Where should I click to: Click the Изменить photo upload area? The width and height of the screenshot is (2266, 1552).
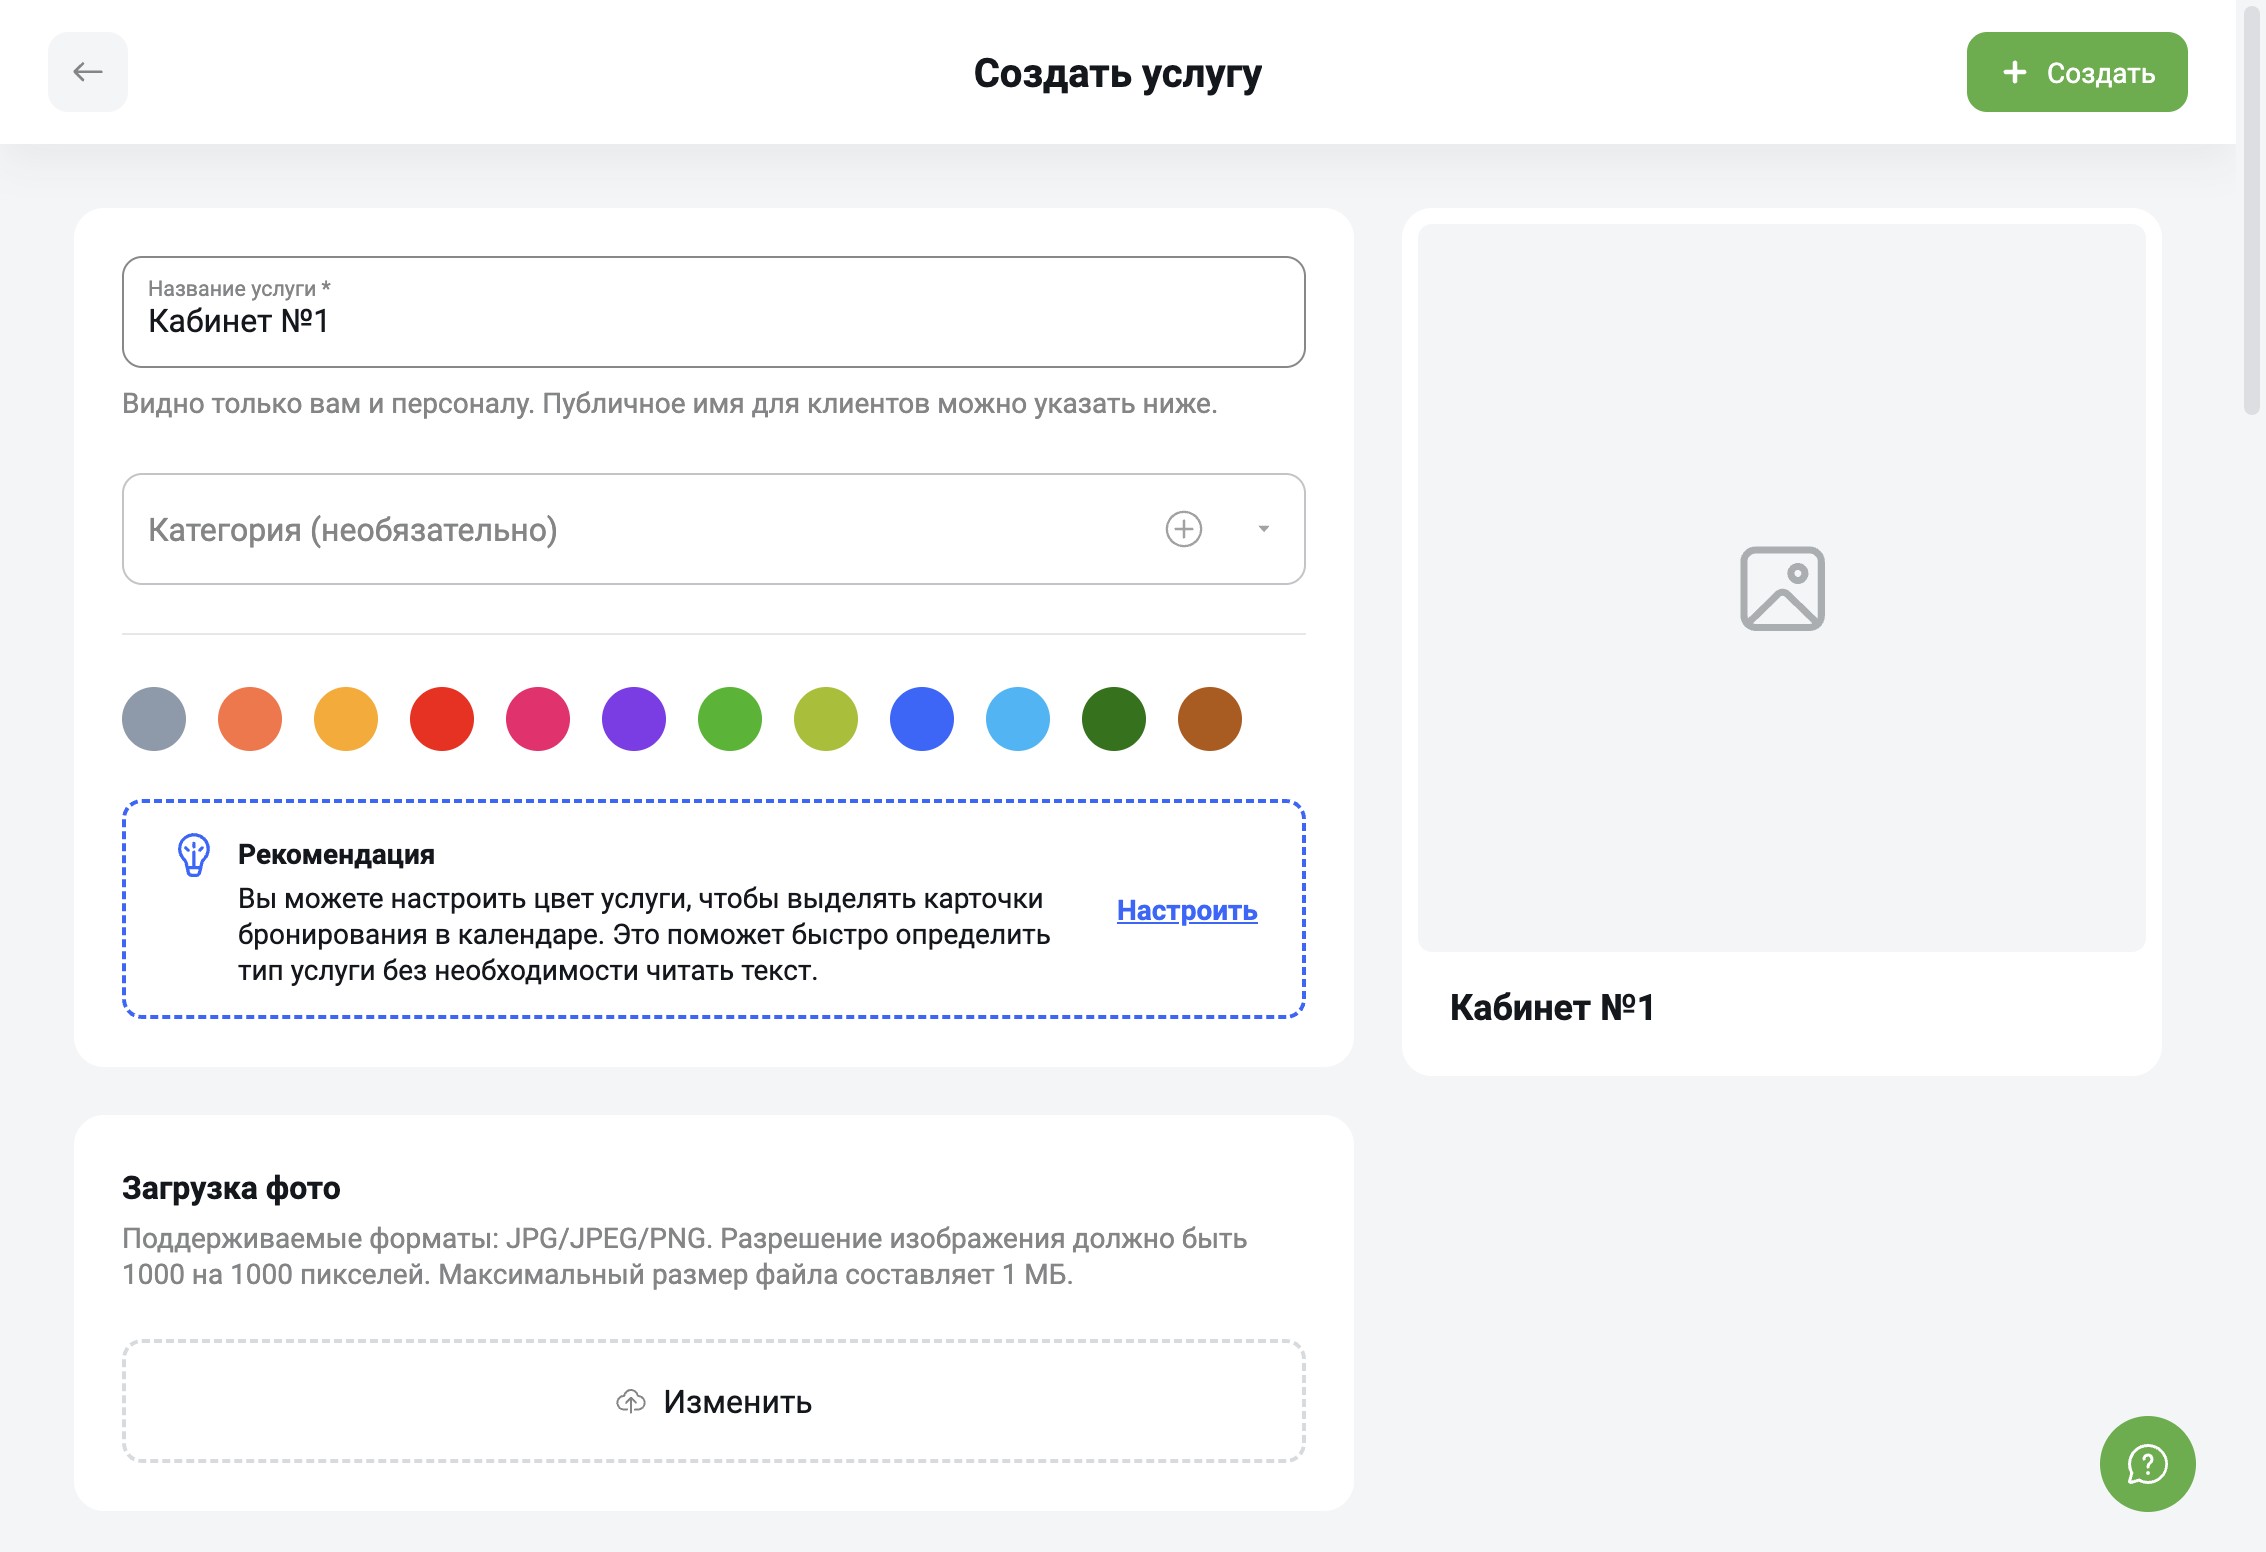click(x=714, y=1402)
